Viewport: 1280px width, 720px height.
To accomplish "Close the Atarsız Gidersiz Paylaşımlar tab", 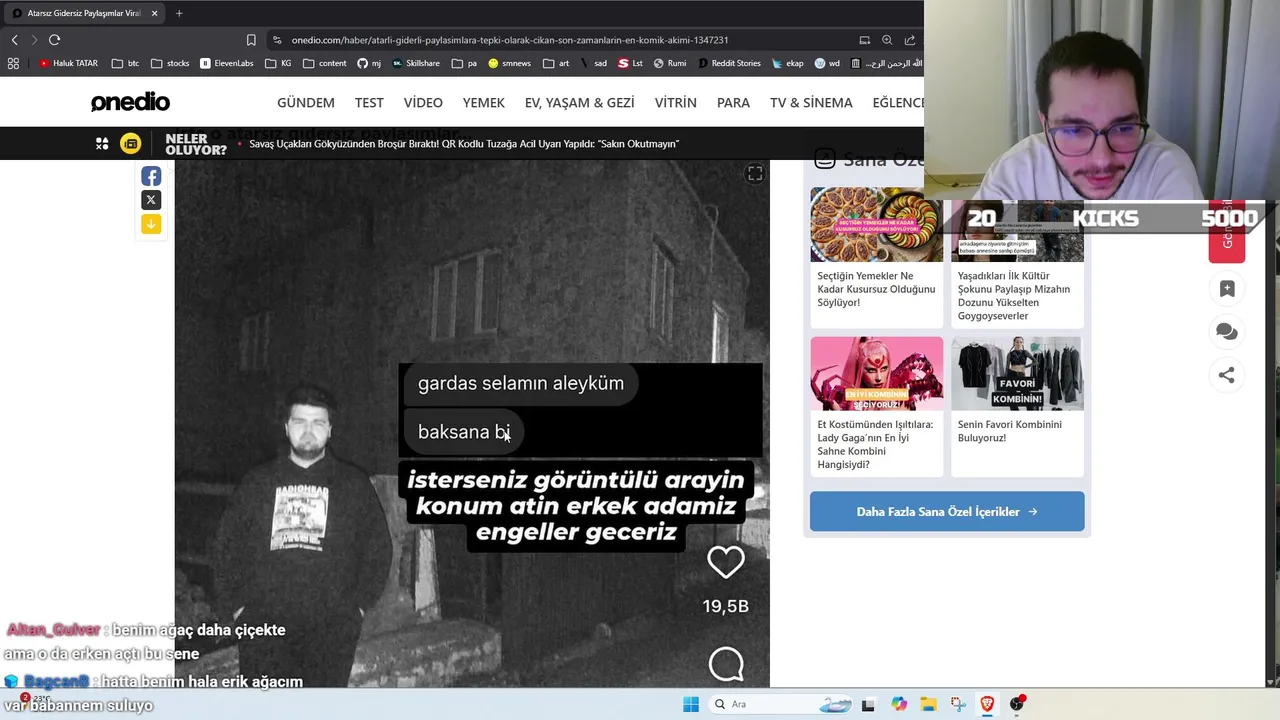I will 154,13.
